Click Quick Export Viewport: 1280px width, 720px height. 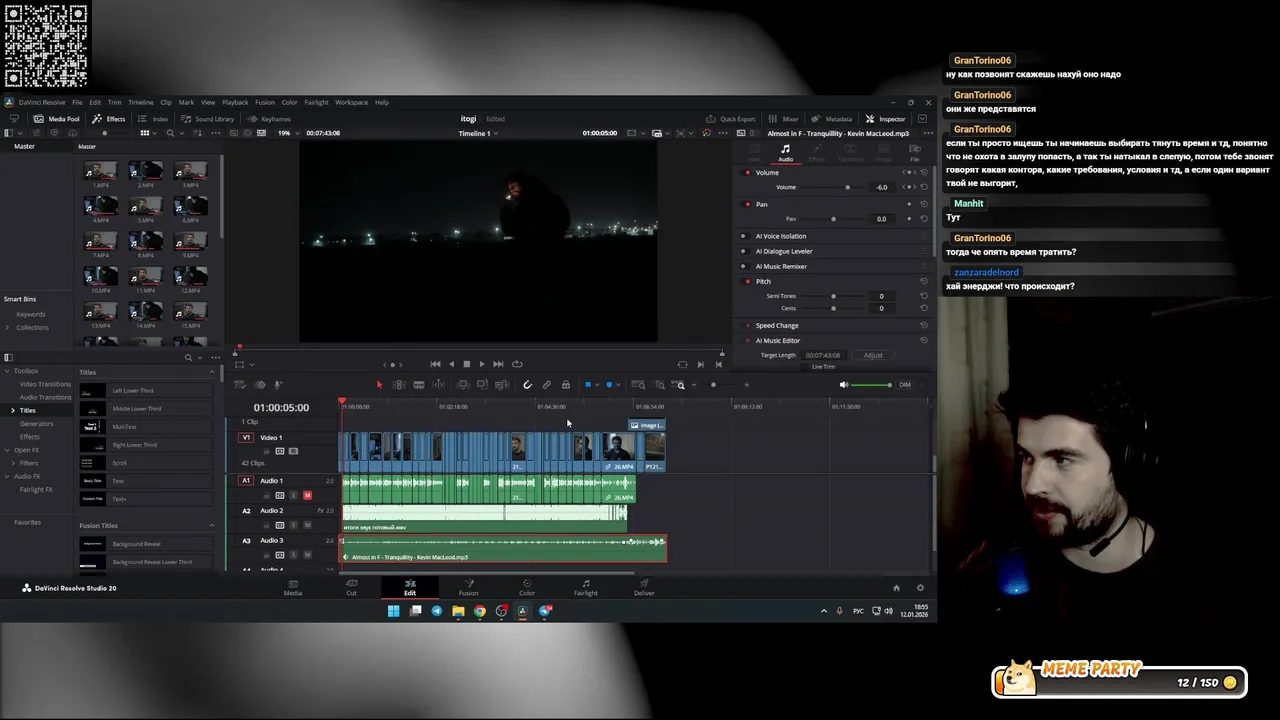(731, 119)
